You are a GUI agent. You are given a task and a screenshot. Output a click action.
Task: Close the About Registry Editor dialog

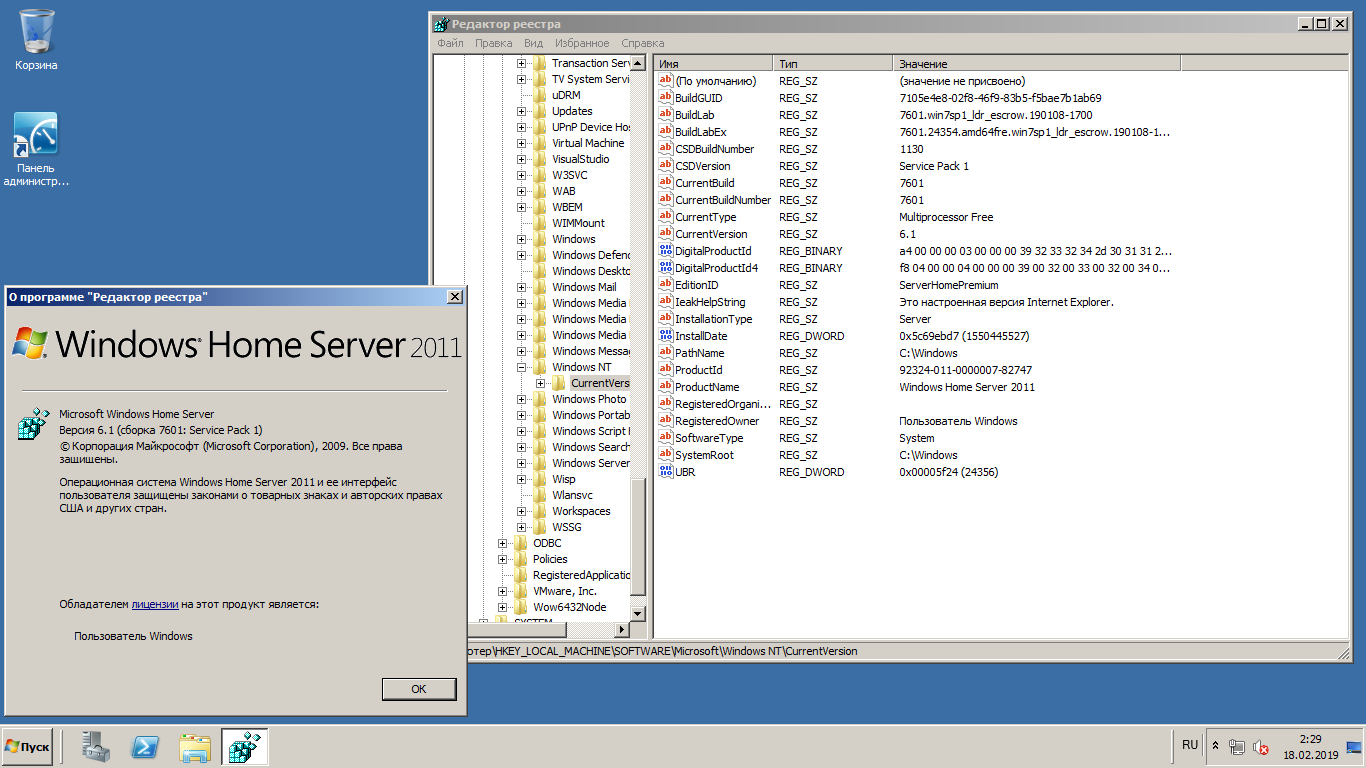click(x=455, y=297)
